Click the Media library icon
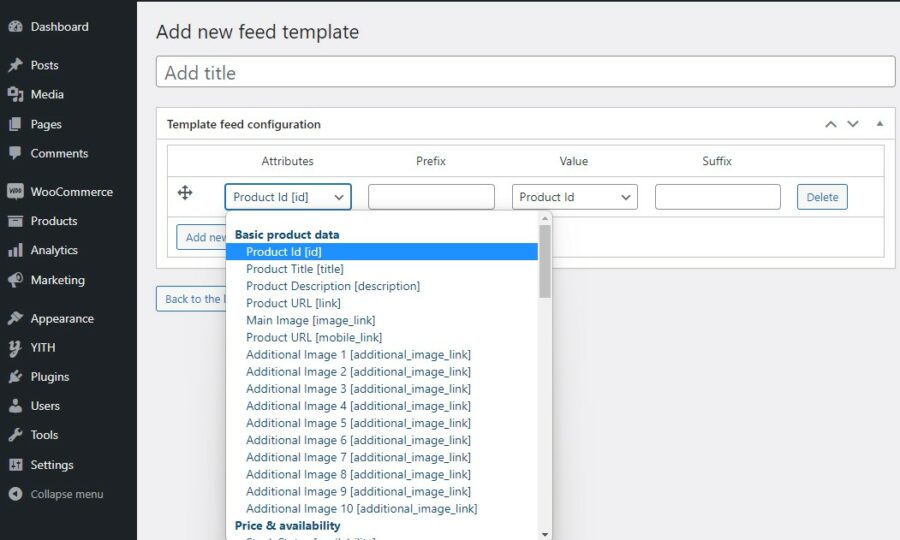Screen dimensions: 900x540 15,94
